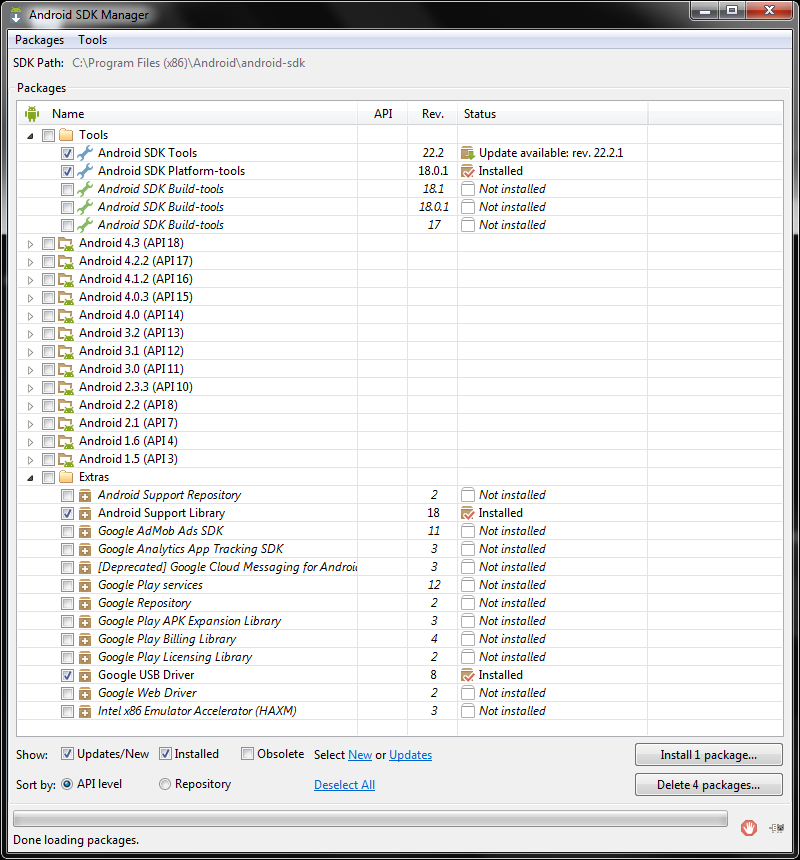Click the wrench icon beside Android SDK Platform-tools
The height and width of the screenshot is (860, 800).
(x=84, y=171)
